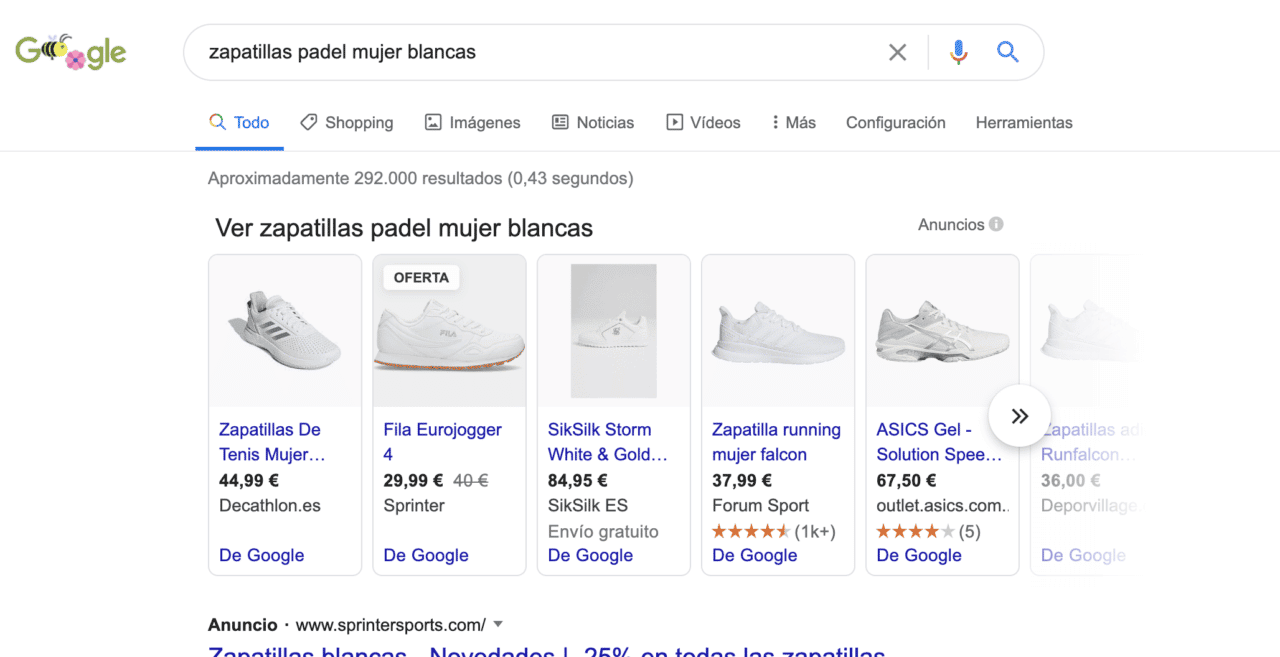Click the Imágenes picture icon
Image resolution: width=1280 pixels, height=657 pixels.
click(x=432, y=121)
